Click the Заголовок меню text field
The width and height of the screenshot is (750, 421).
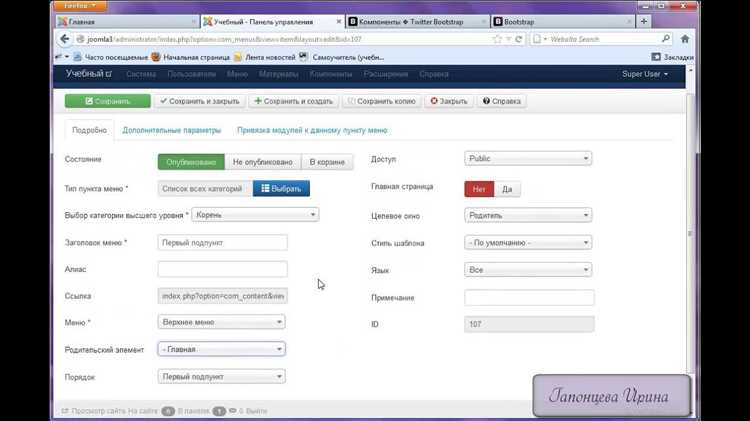tap(222, 243)
